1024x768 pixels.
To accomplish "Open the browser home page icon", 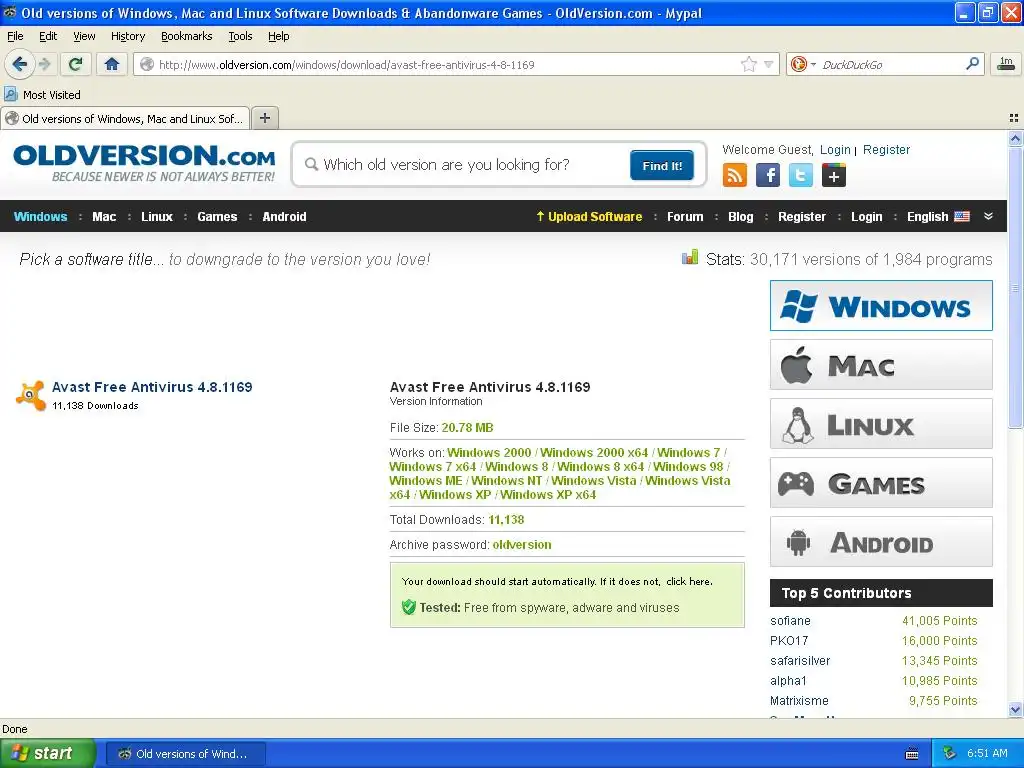I will (x=112, y=64).
